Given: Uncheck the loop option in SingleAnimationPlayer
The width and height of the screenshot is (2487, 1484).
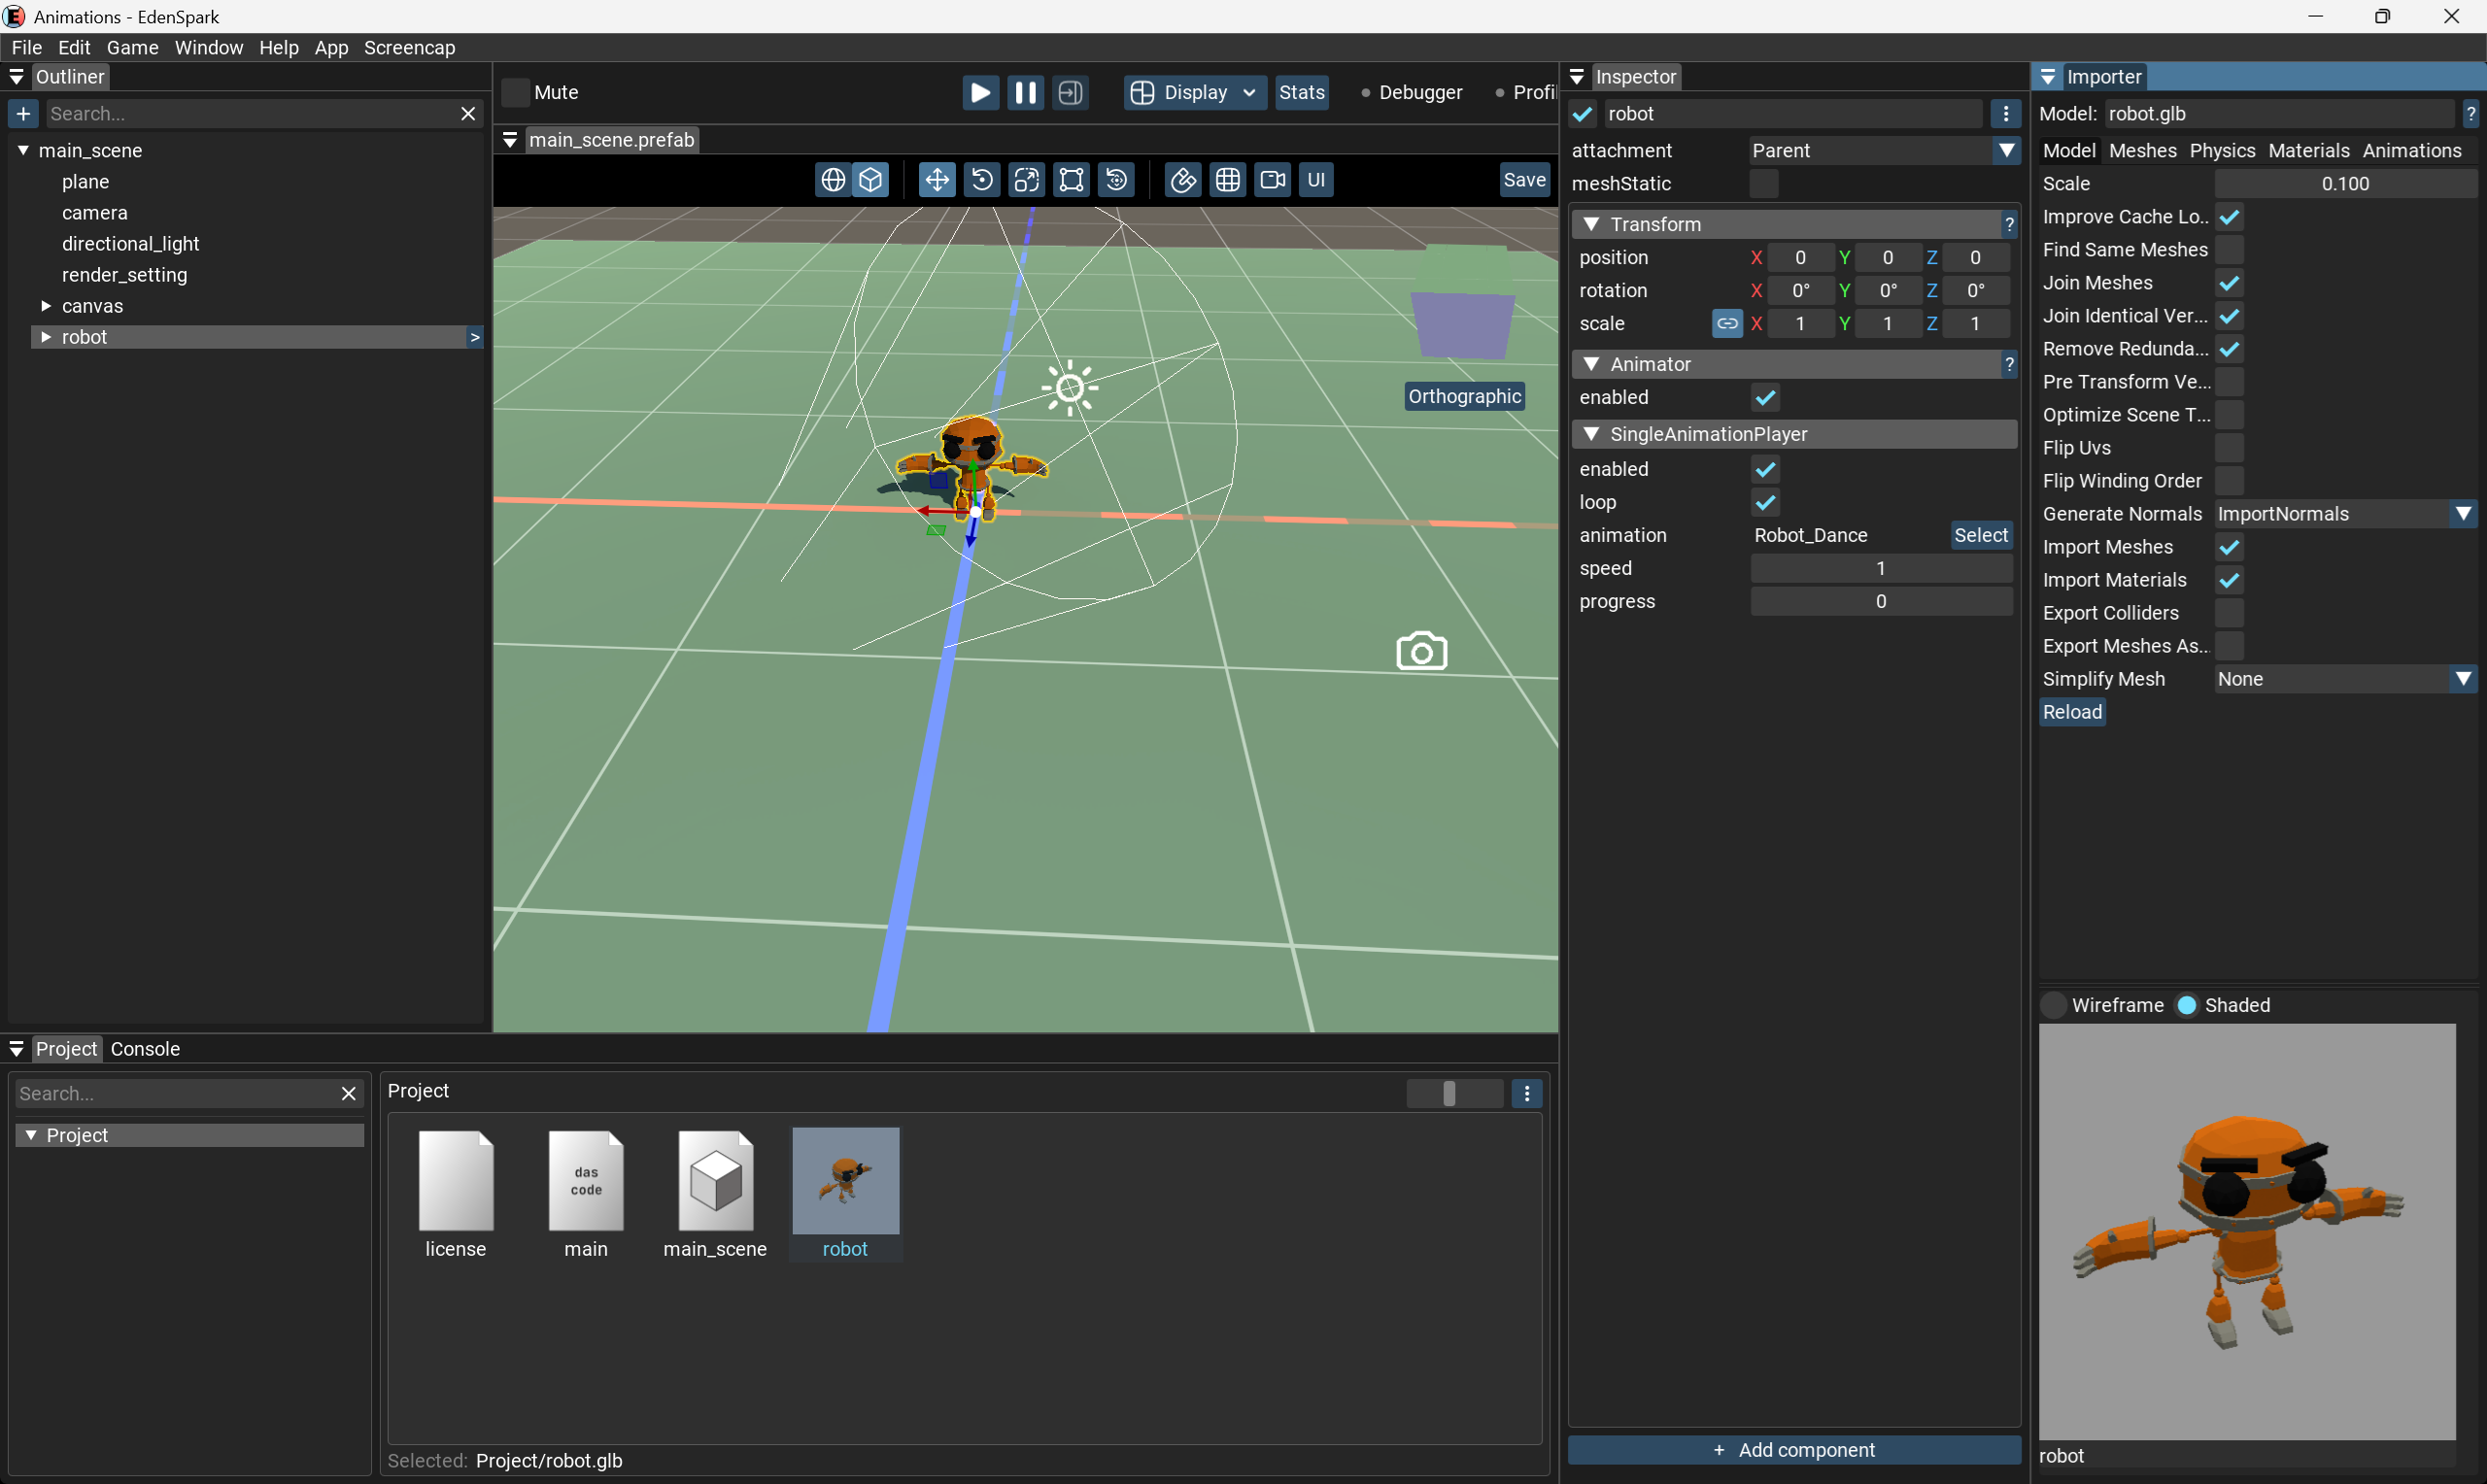Looking at the screenshot, I should (x=1765, y=502).
